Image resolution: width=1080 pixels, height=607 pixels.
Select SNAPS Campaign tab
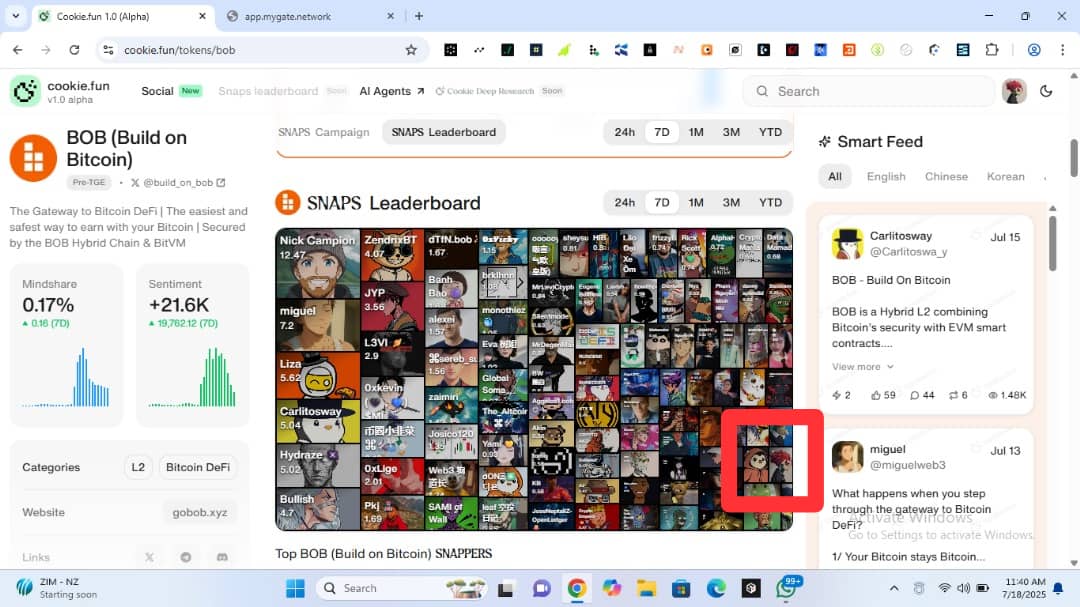click(324, 132)
